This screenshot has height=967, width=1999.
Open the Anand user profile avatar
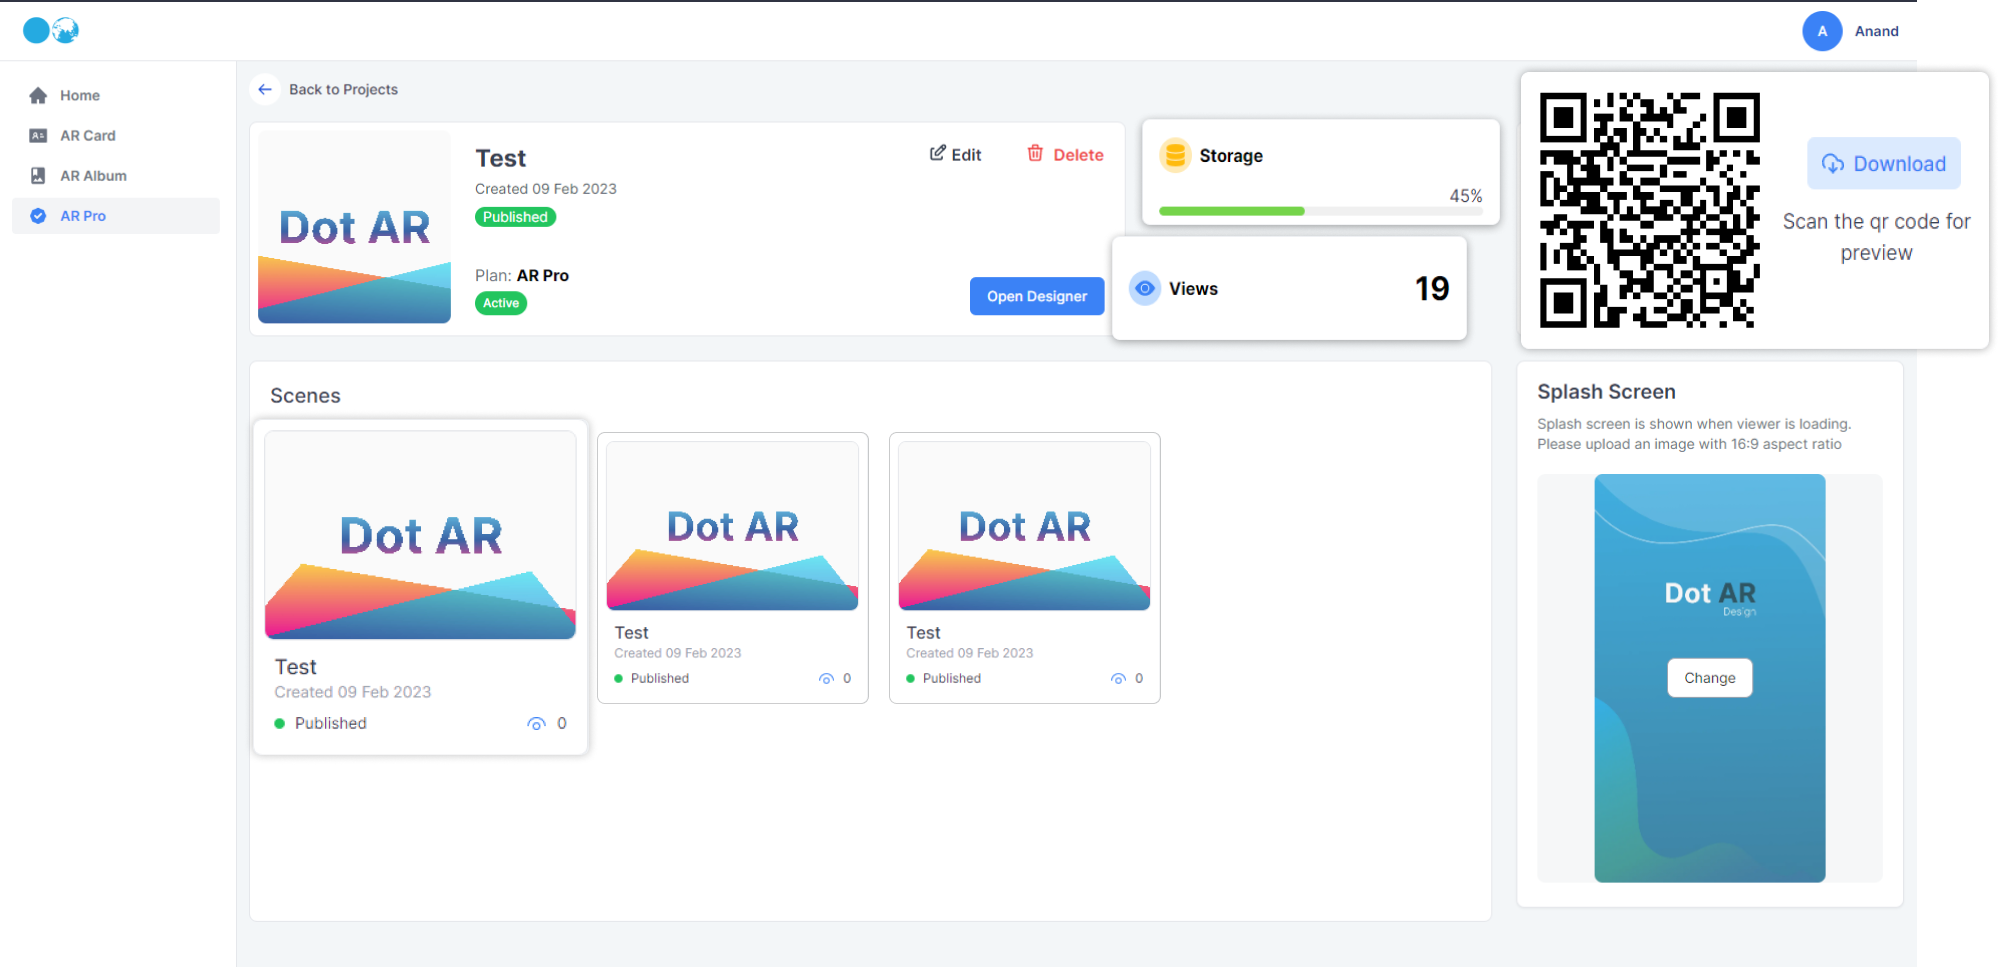(1822, 31)
